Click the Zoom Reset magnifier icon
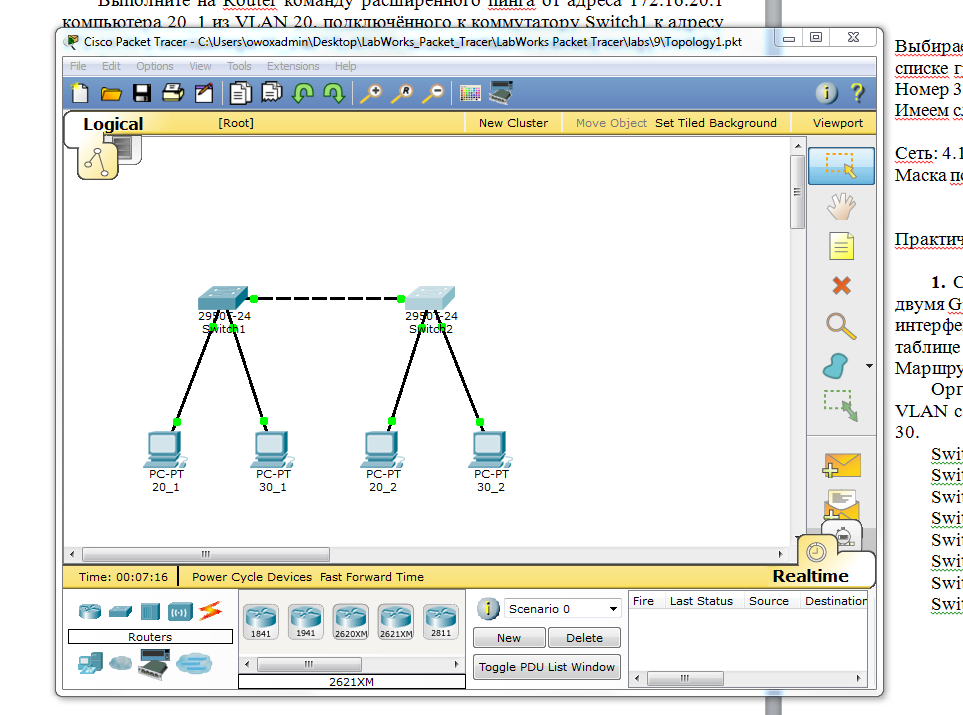The height and width of the screenshot is (715, 963). [402, 93]
